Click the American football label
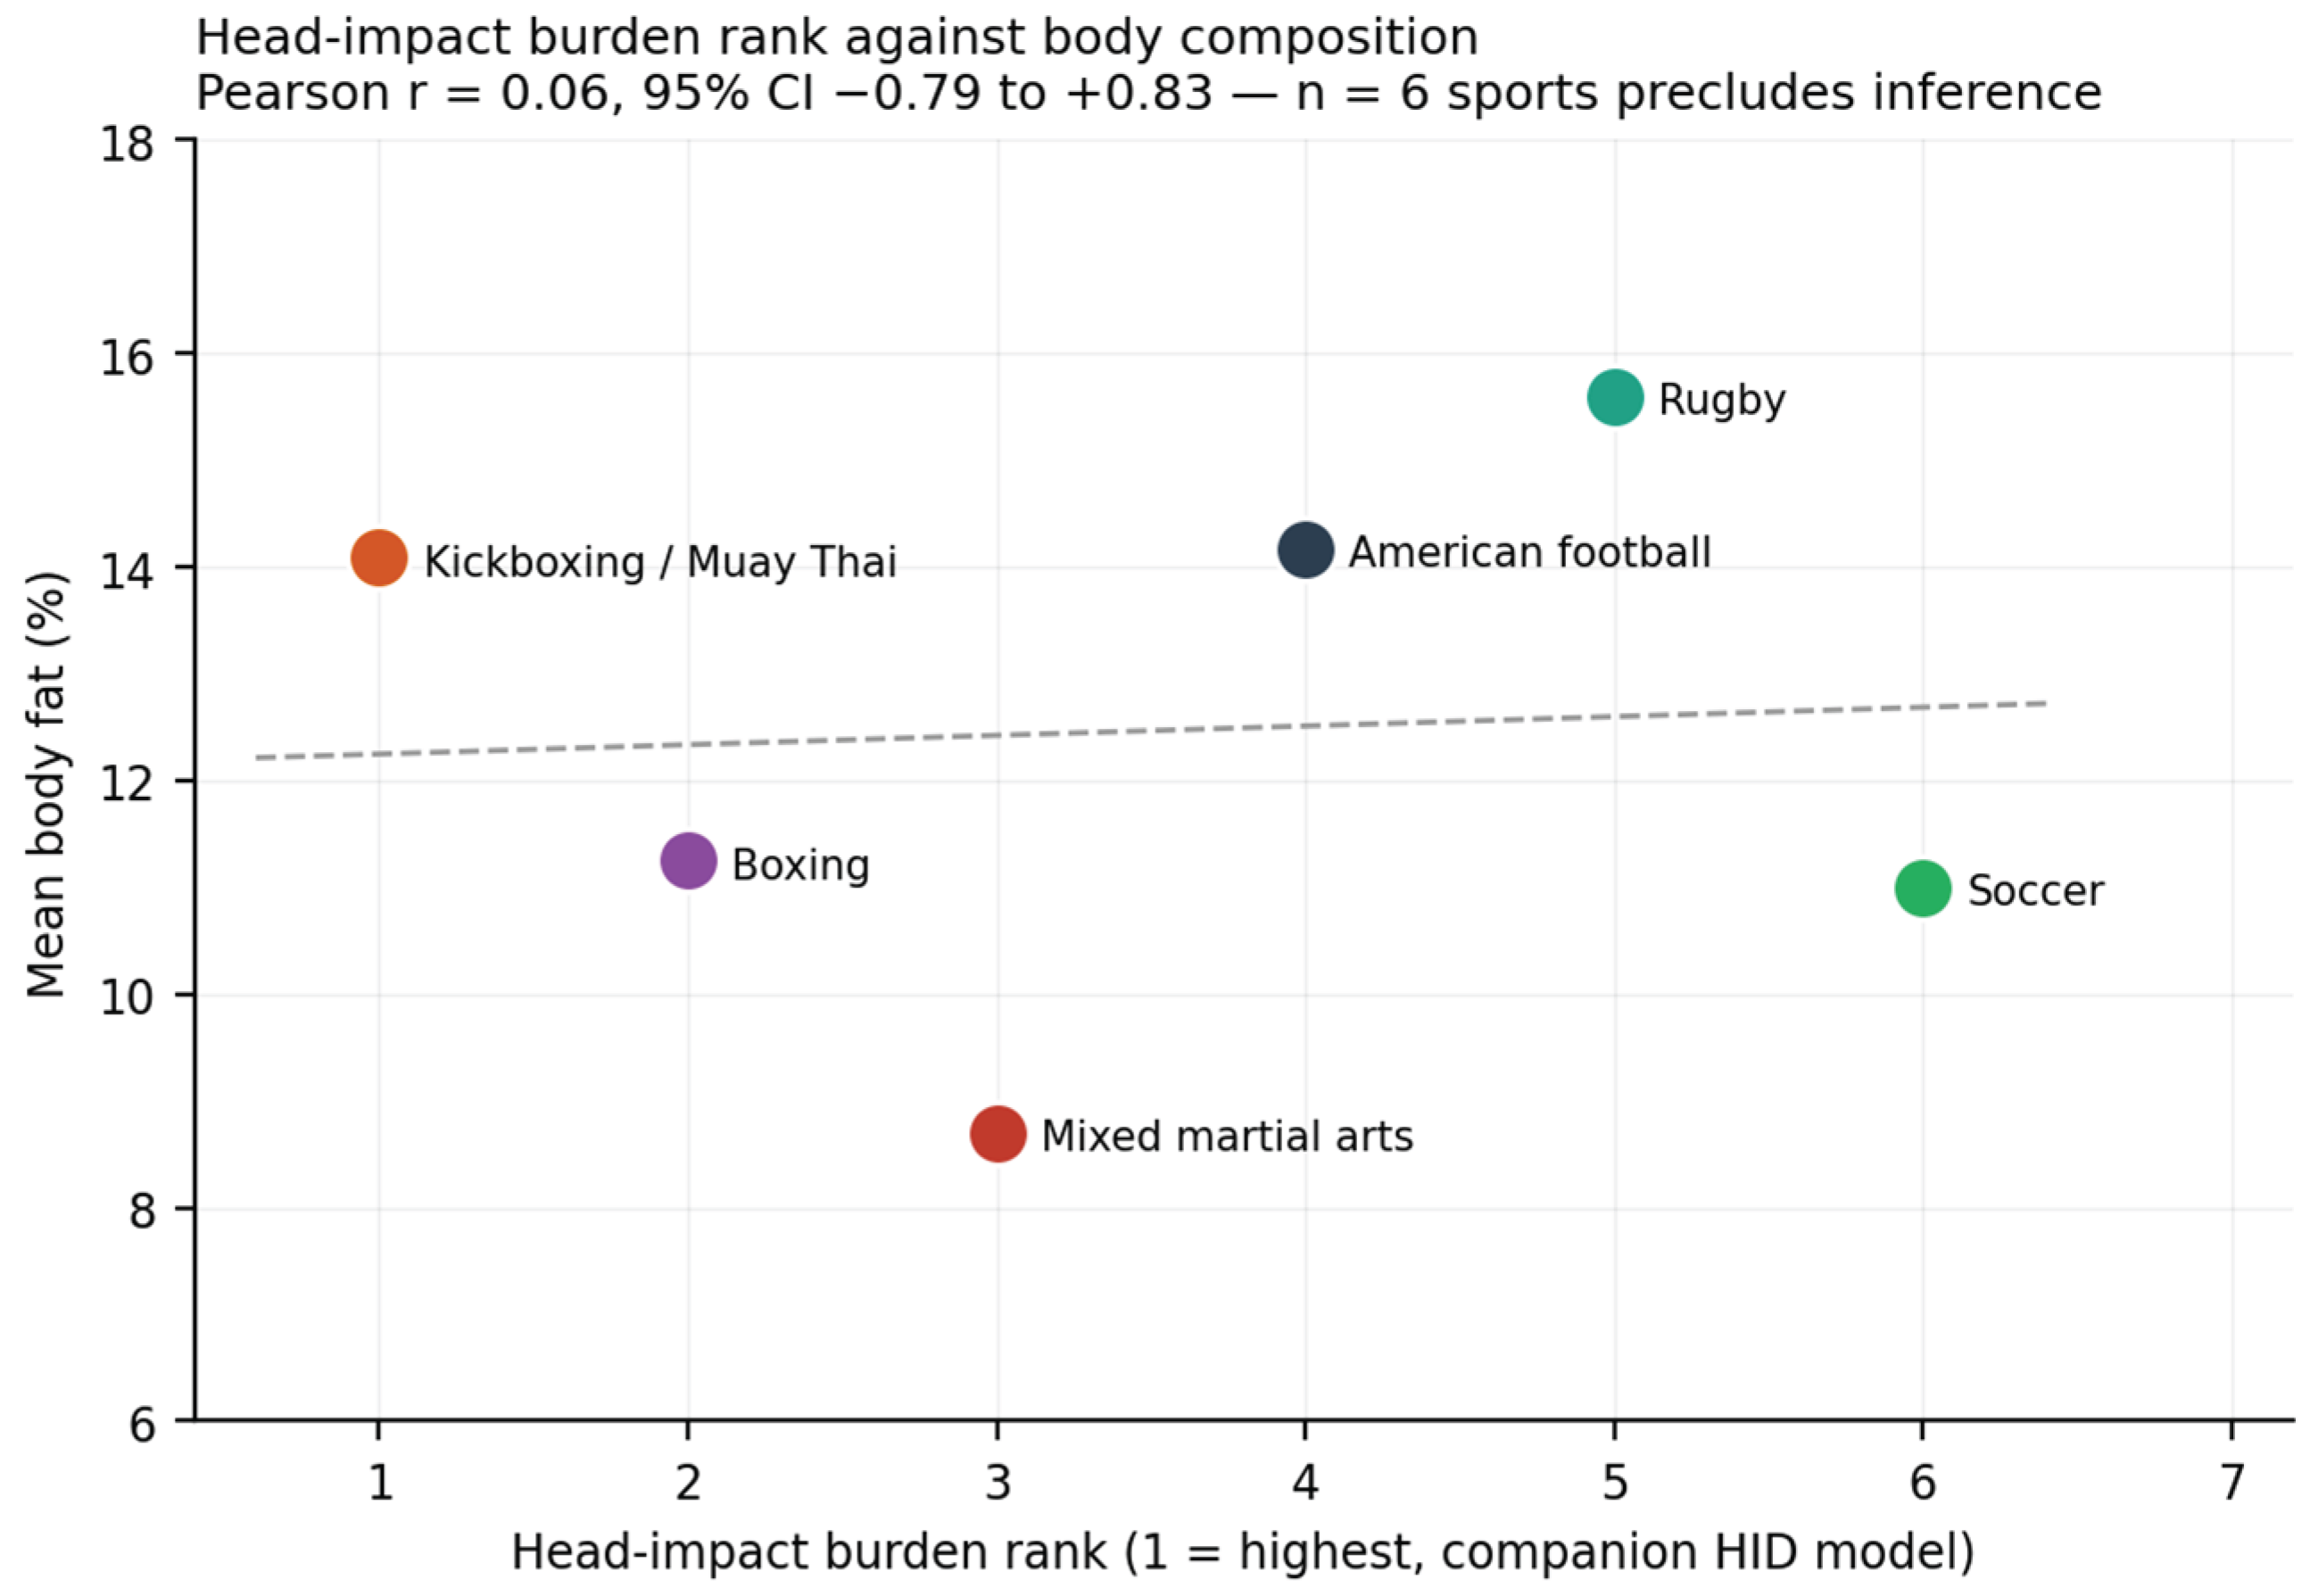Image resolution: width=2310 pixels, height=1596 pixels. tap(1529, 552)
